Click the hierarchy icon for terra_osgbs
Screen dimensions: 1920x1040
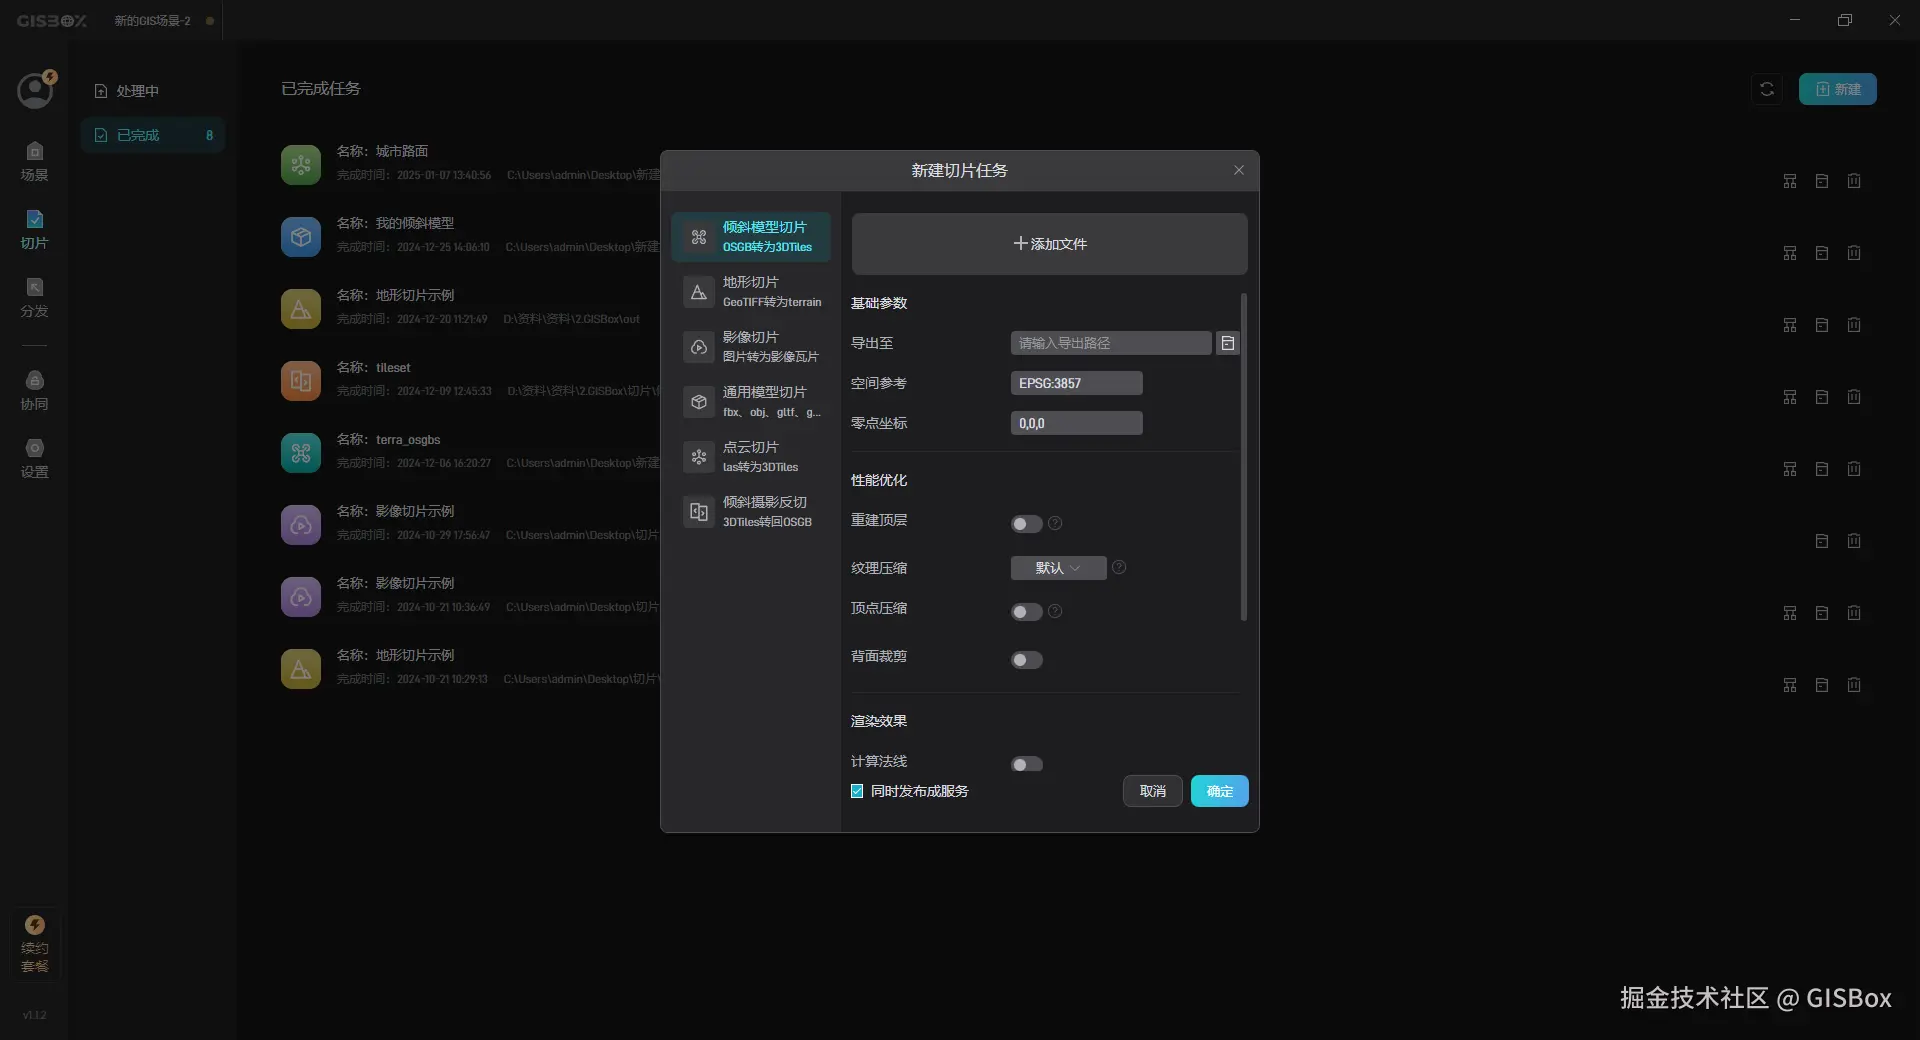coord(1790,469)
